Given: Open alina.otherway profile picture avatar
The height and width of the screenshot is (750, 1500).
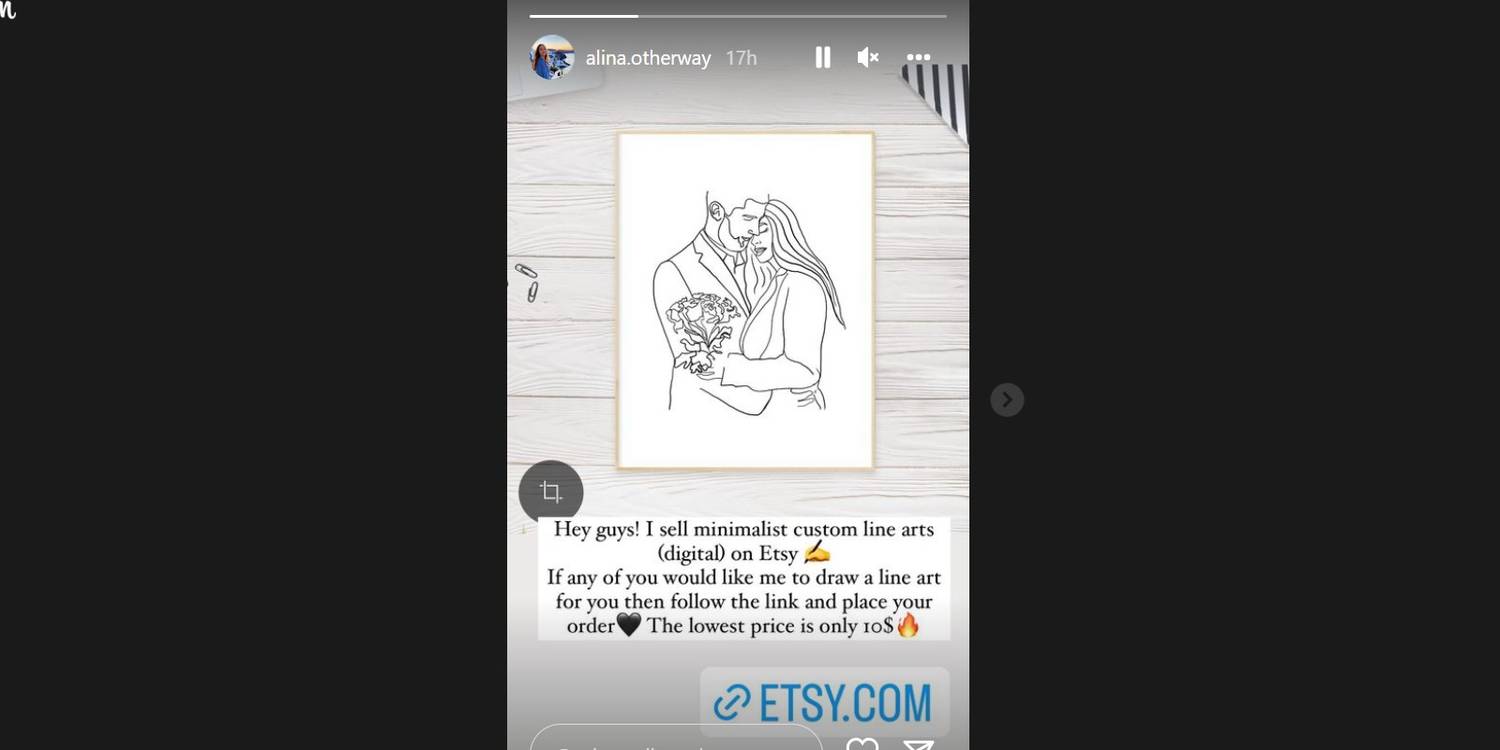Looking at the screenshot, I should click(552, 57).
